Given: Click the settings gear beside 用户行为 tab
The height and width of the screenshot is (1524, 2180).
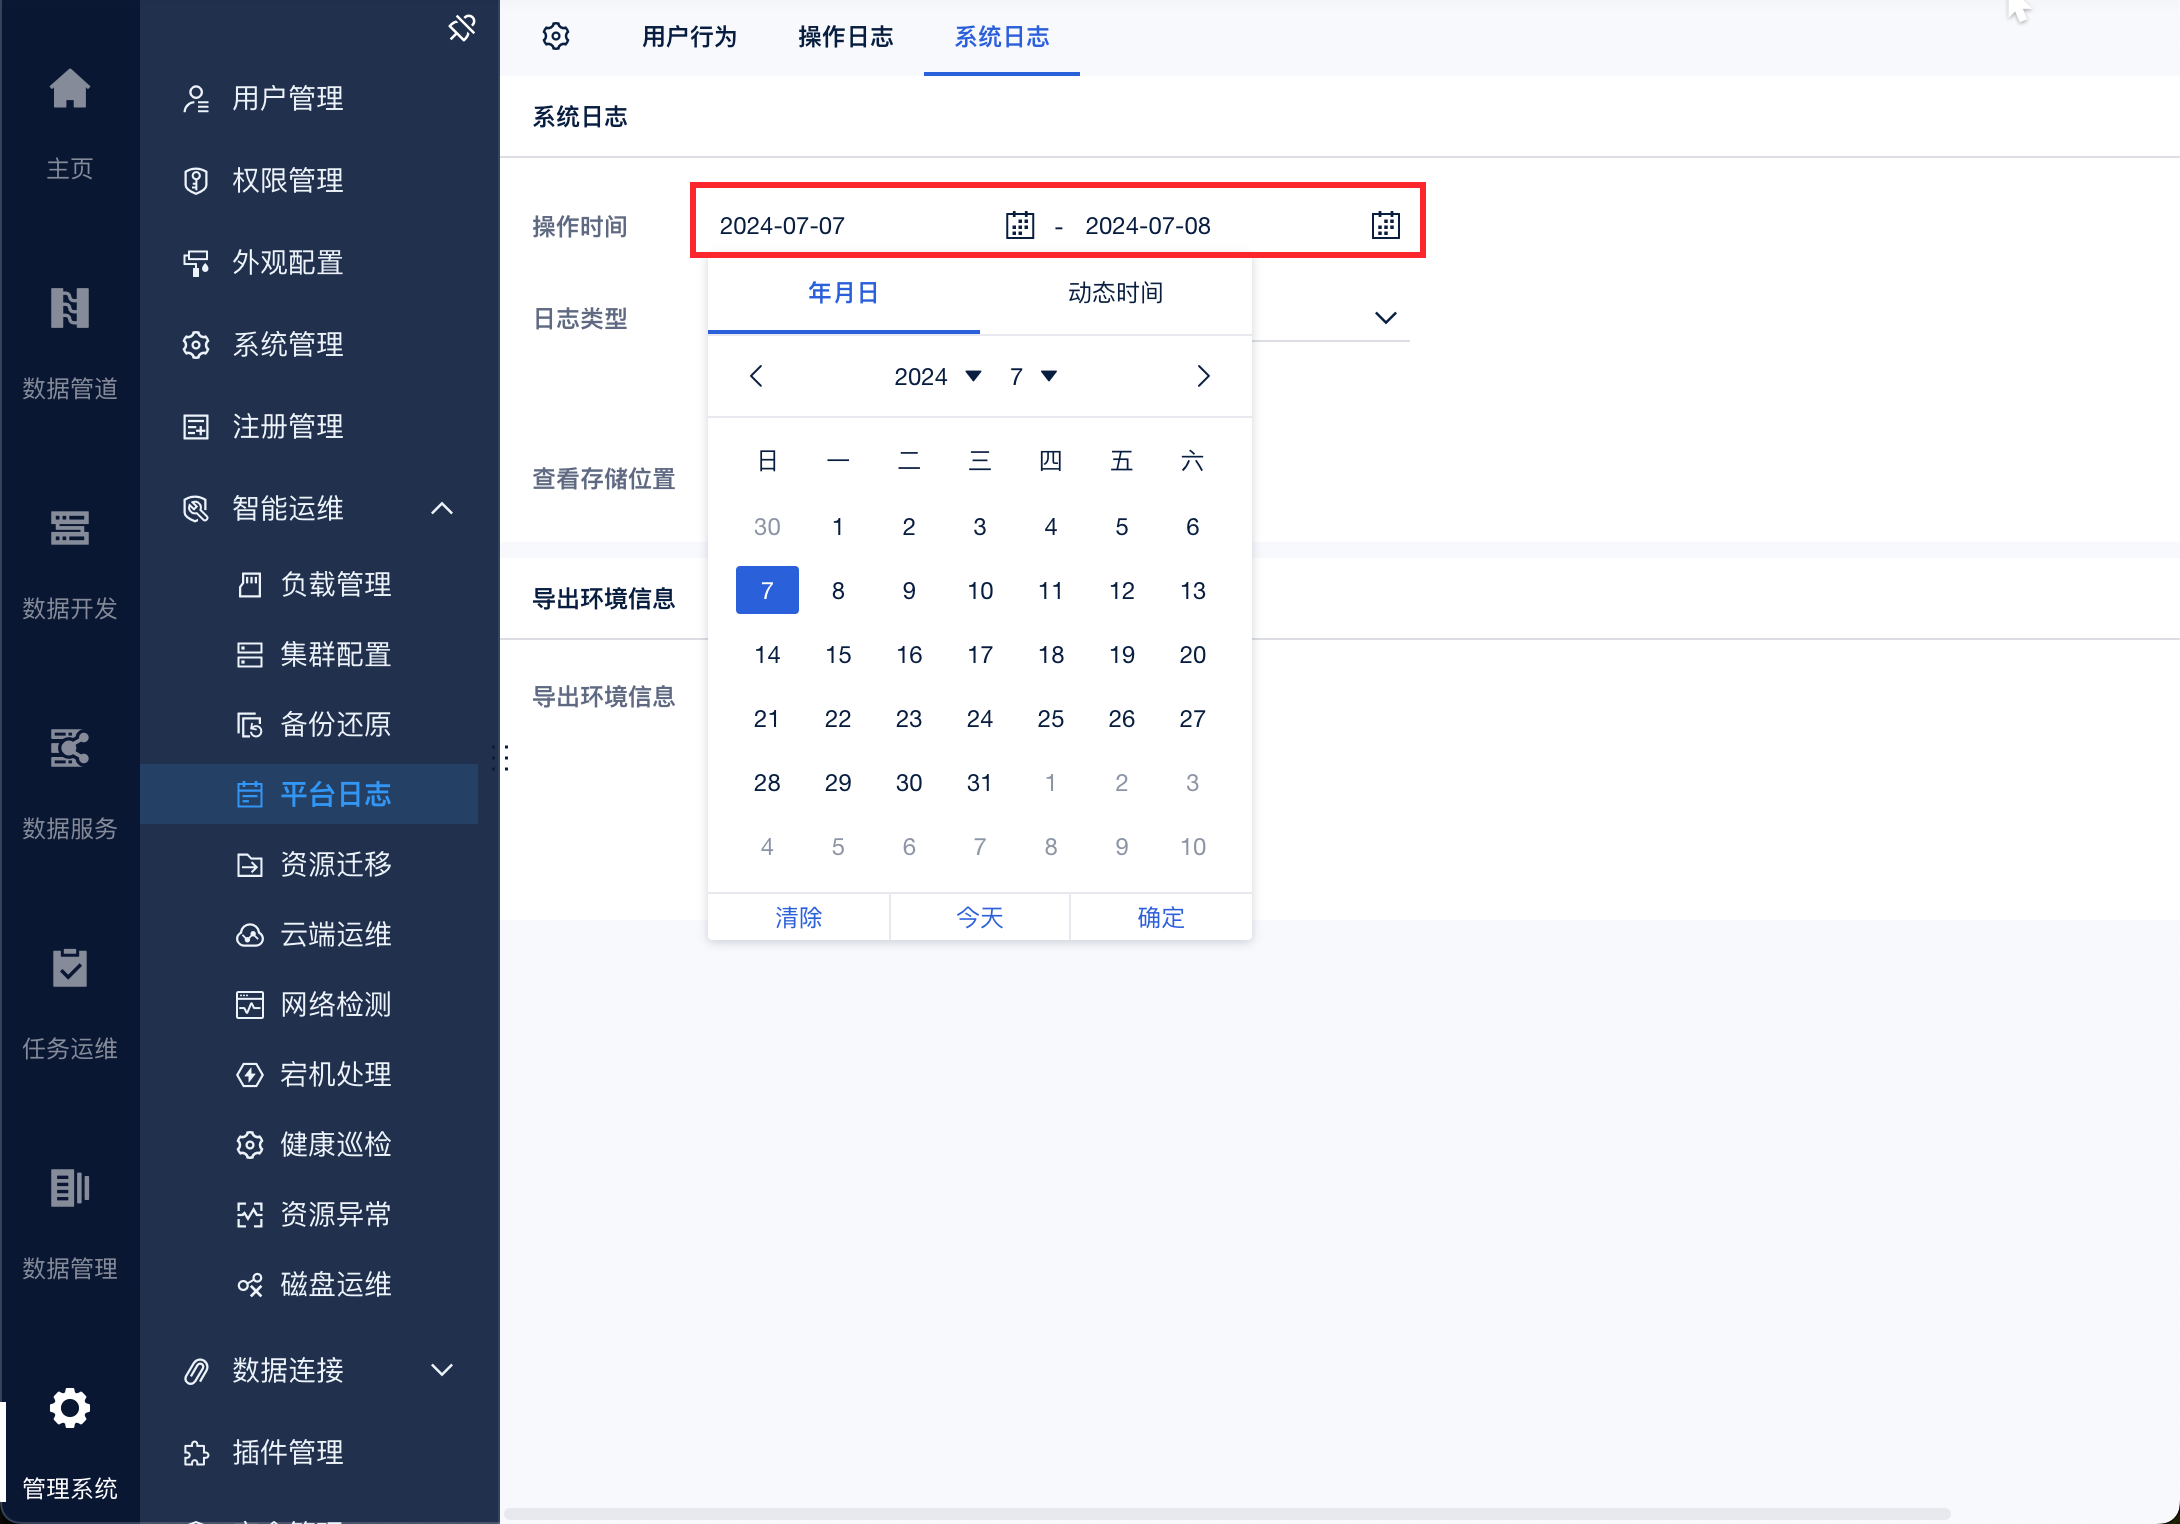Looking at the screenshot, I should [556, 37].
